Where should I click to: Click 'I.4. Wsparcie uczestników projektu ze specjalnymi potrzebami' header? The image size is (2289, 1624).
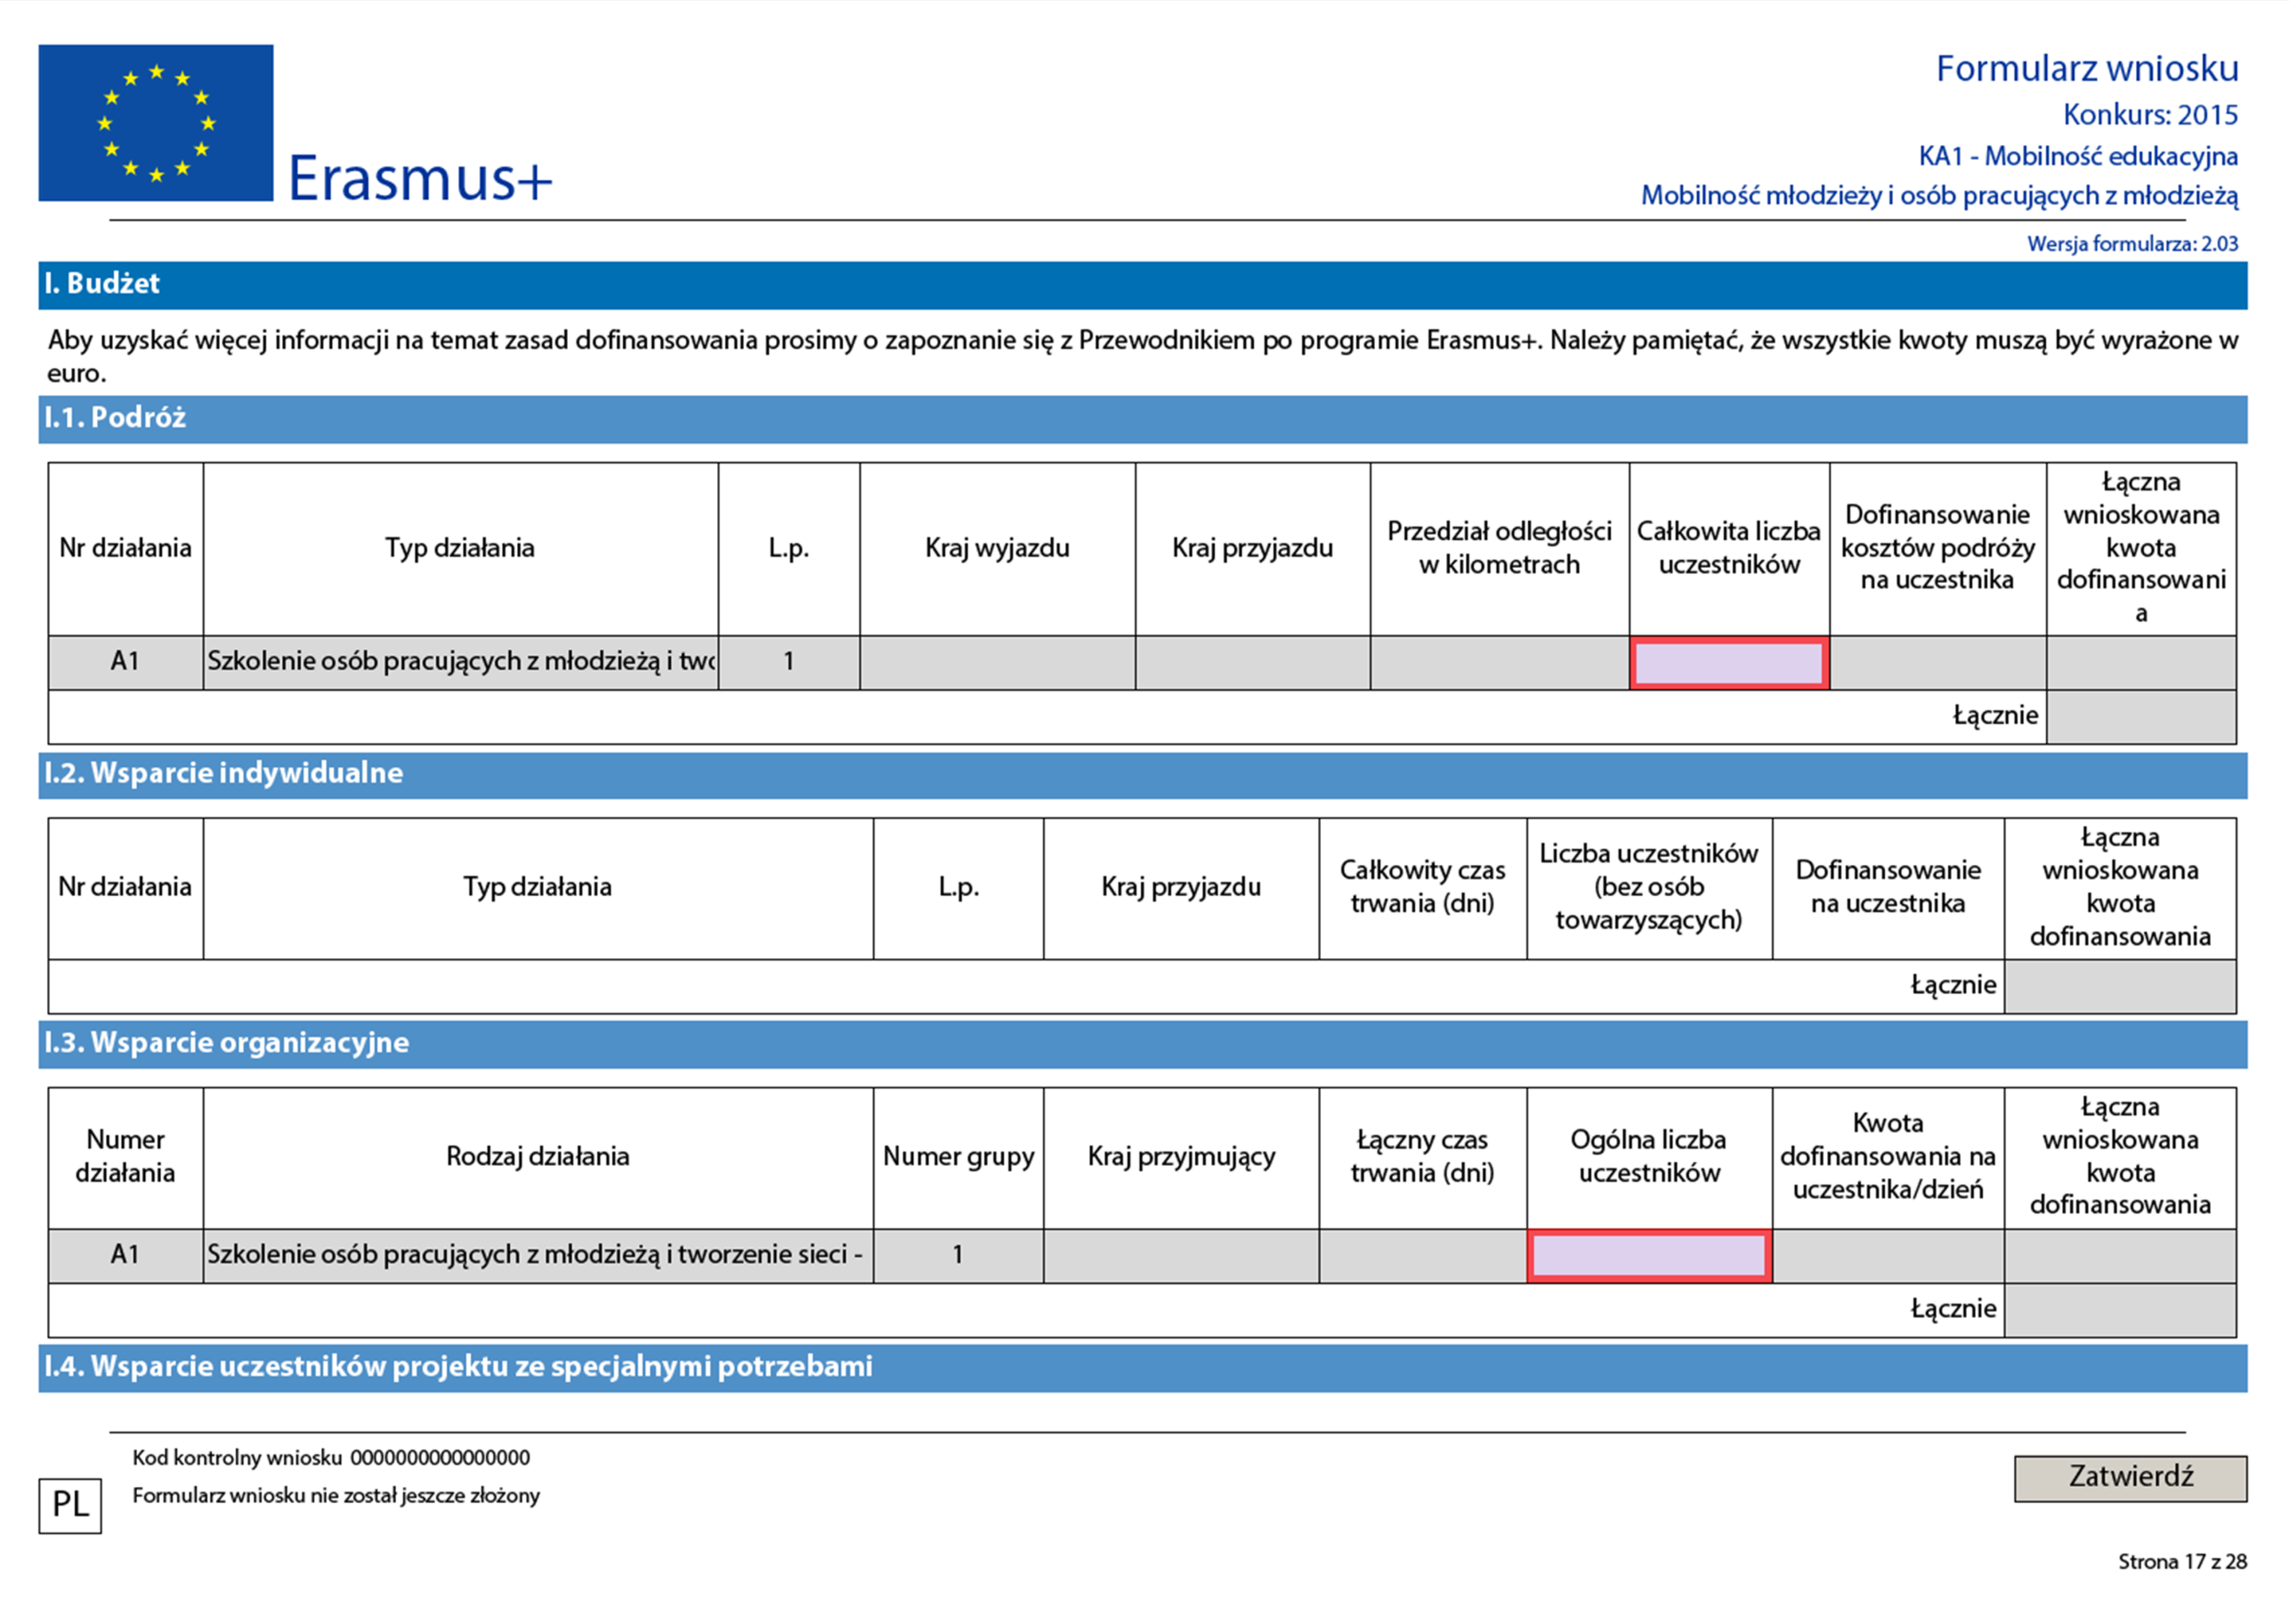1142,1368
